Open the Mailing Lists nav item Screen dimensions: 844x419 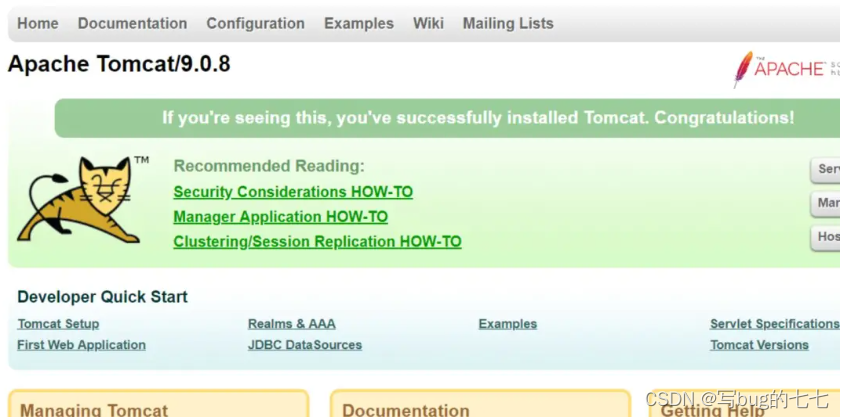(508, 24)
